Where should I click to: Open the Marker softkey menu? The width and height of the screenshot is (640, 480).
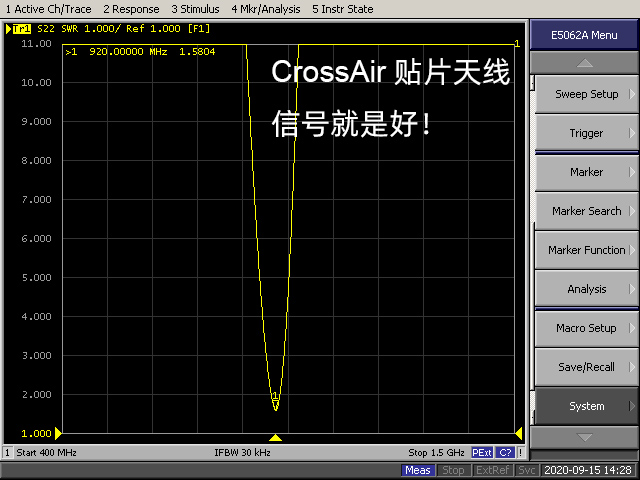[586, 172]
